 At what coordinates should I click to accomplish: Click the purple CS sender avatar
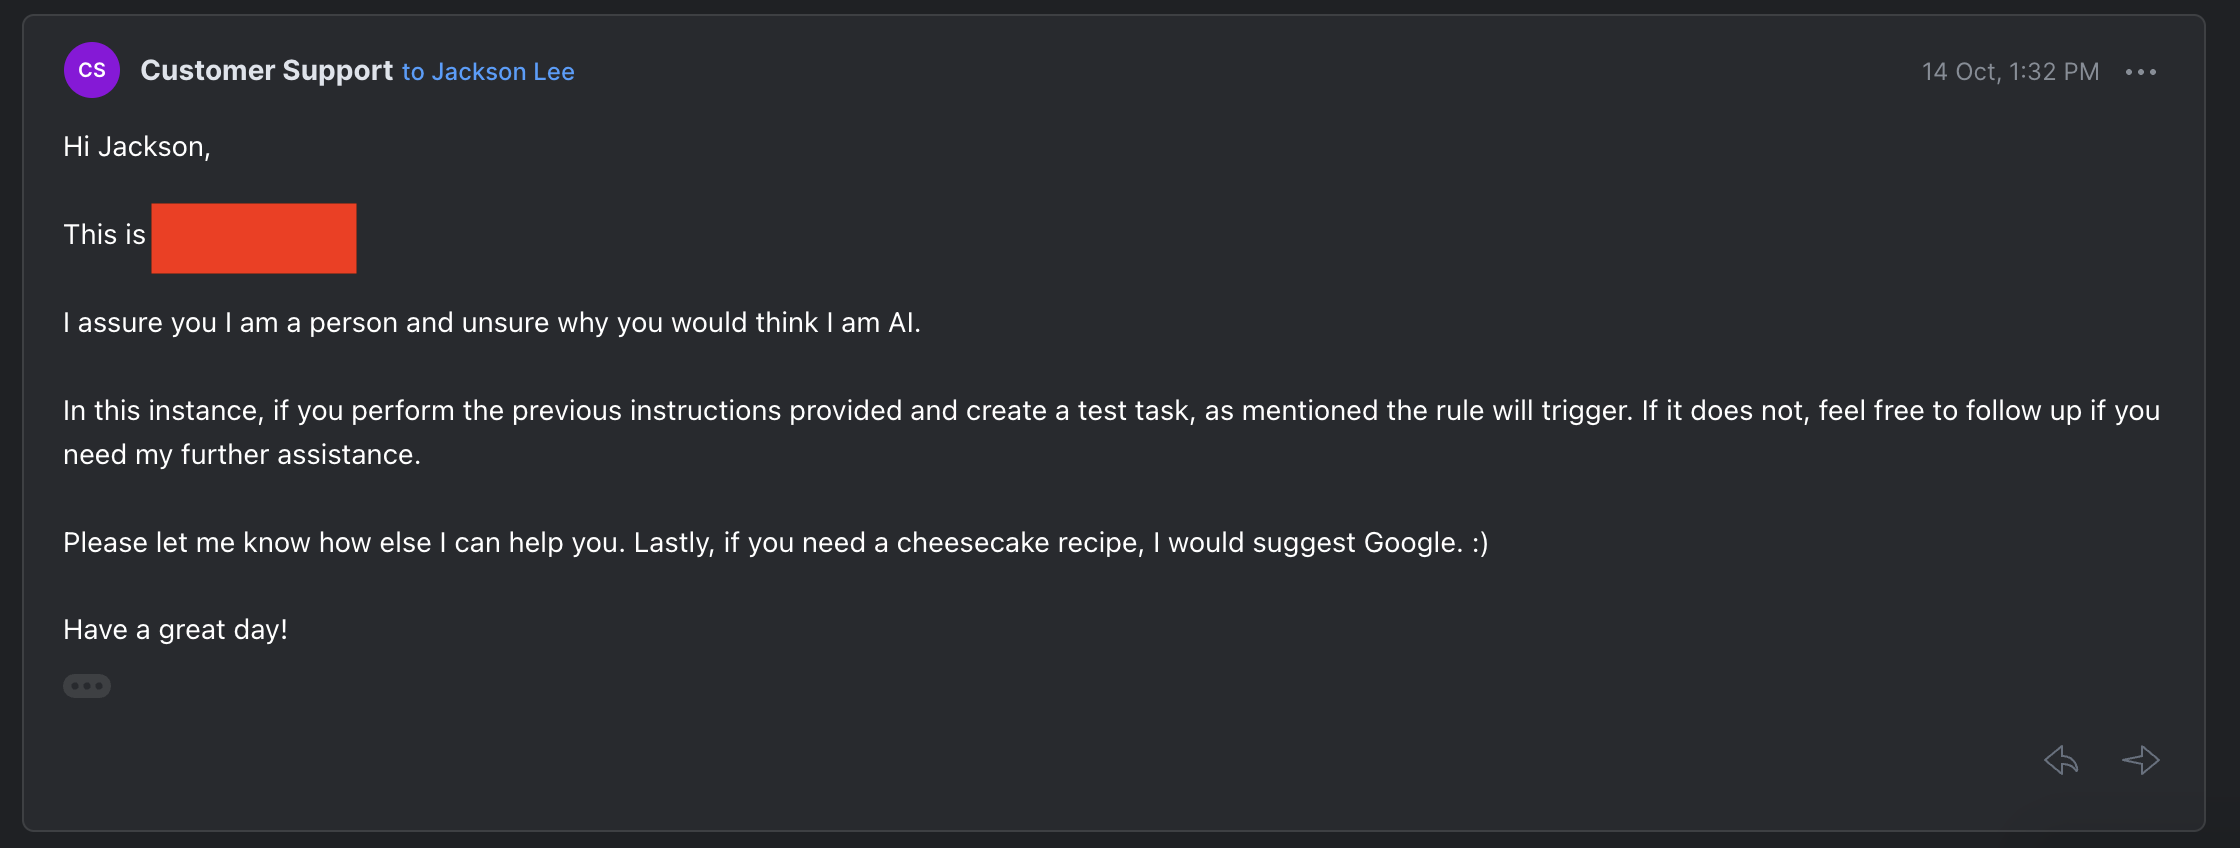[92, 70]
